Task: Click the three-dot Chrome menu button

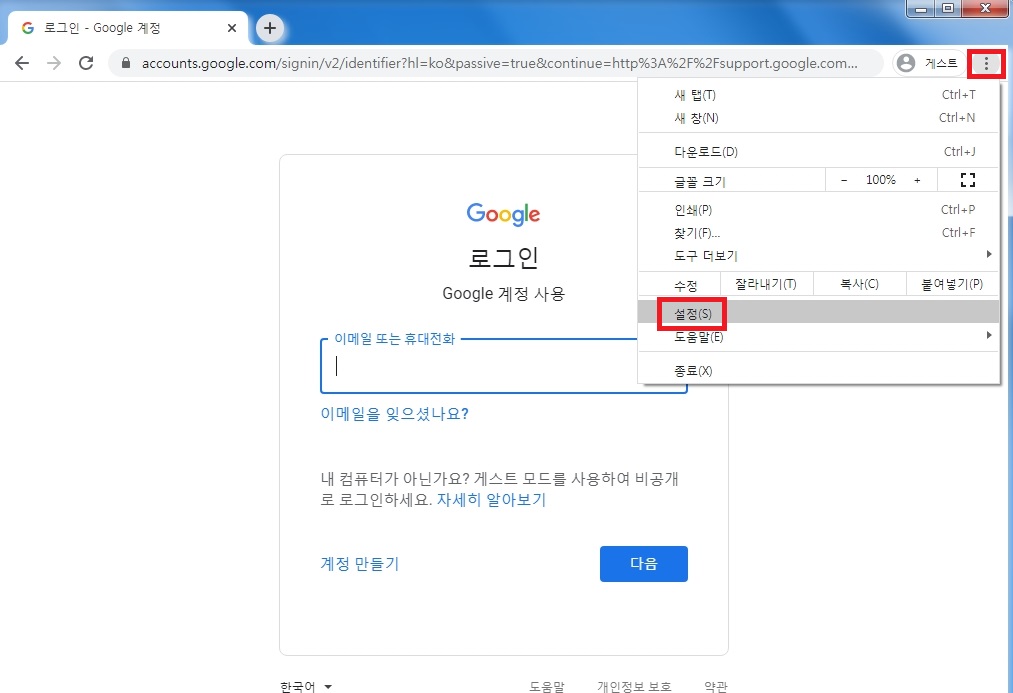Action: point(986,63)
